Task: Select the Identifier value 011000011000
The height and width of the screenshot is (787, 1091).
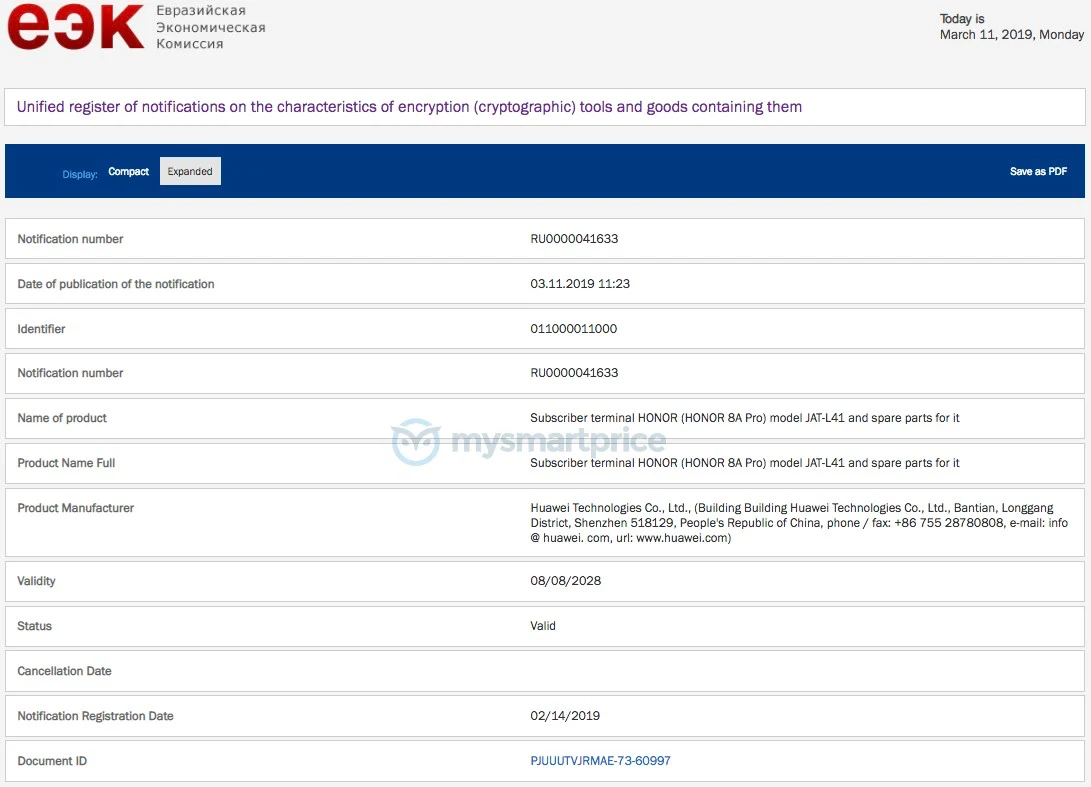Action: point(573,329)
